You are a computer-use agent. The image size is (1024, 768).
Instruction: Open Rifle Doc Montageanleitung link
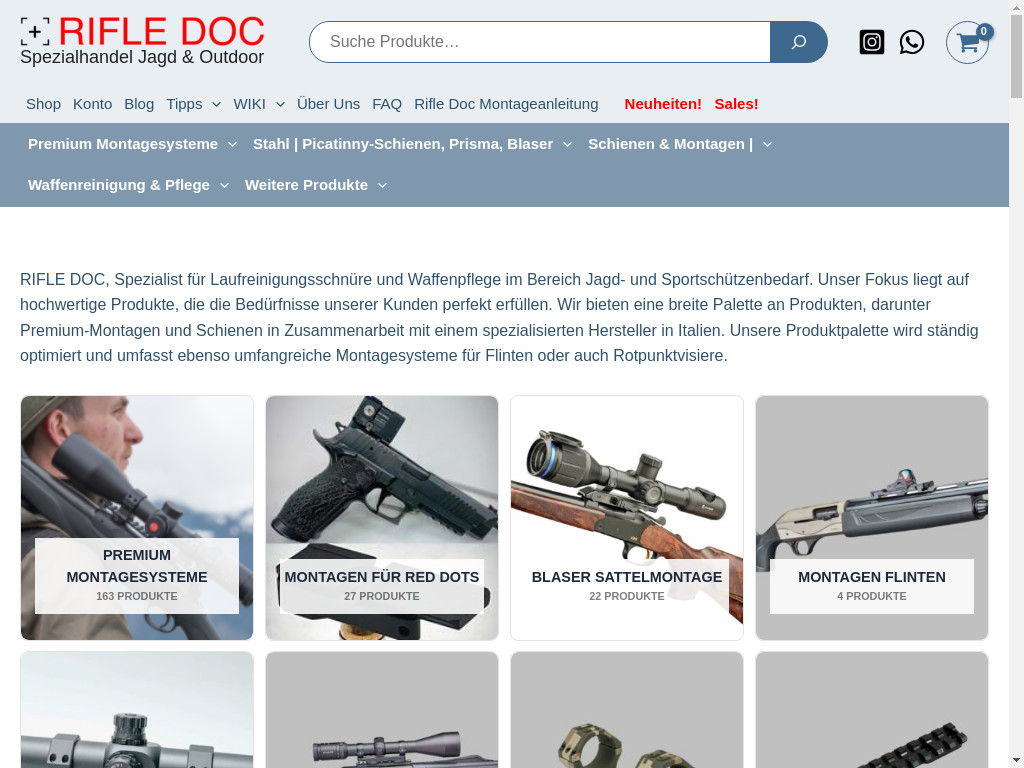tap(506, 104)
